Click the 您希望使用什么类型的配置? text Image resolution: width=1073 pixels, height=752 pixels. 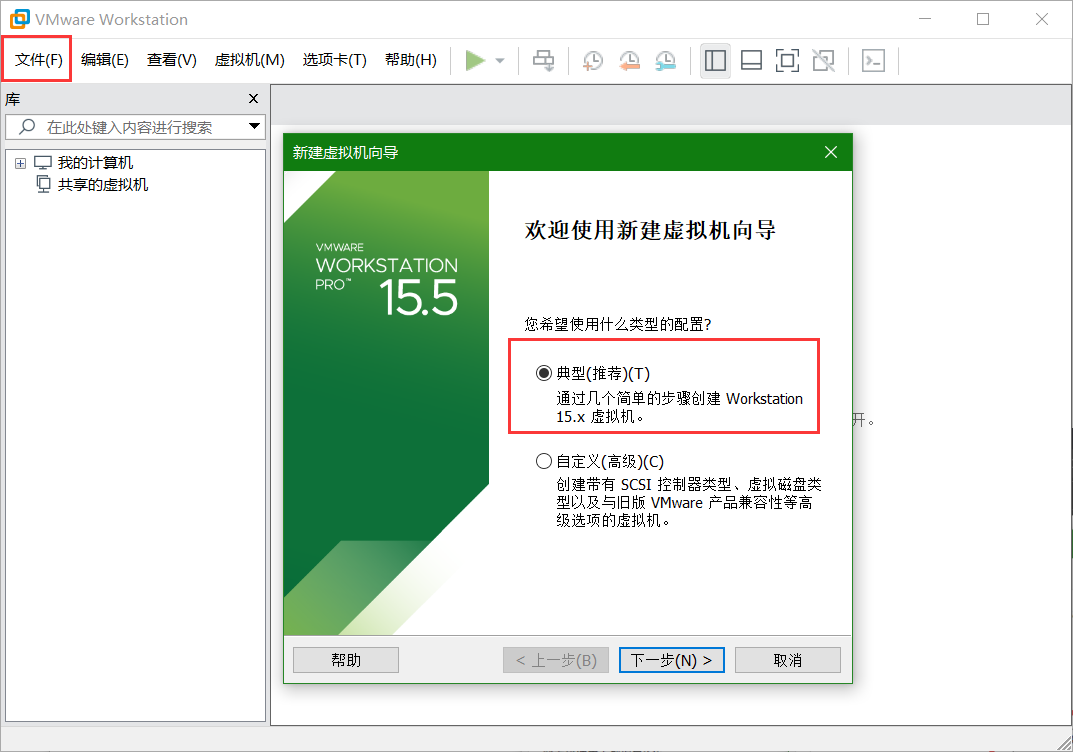(618, 324)
